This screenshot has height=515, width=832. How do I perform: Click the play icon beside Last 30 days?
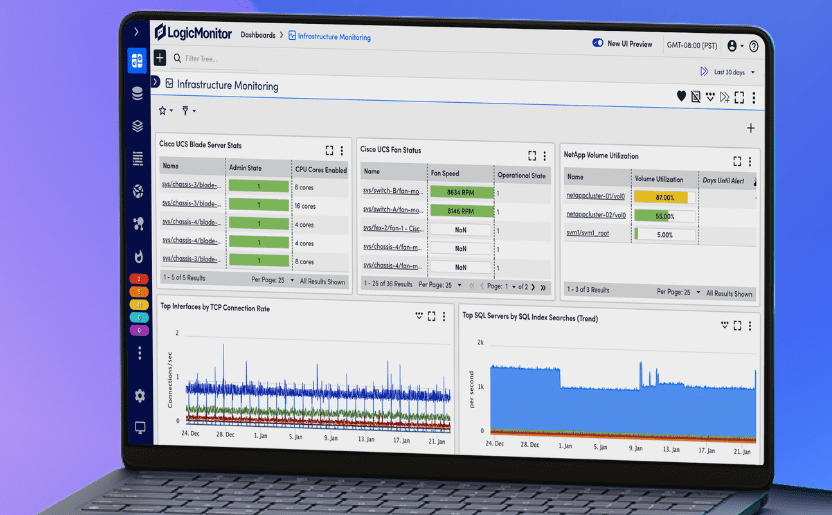click(x=704, y=71)
